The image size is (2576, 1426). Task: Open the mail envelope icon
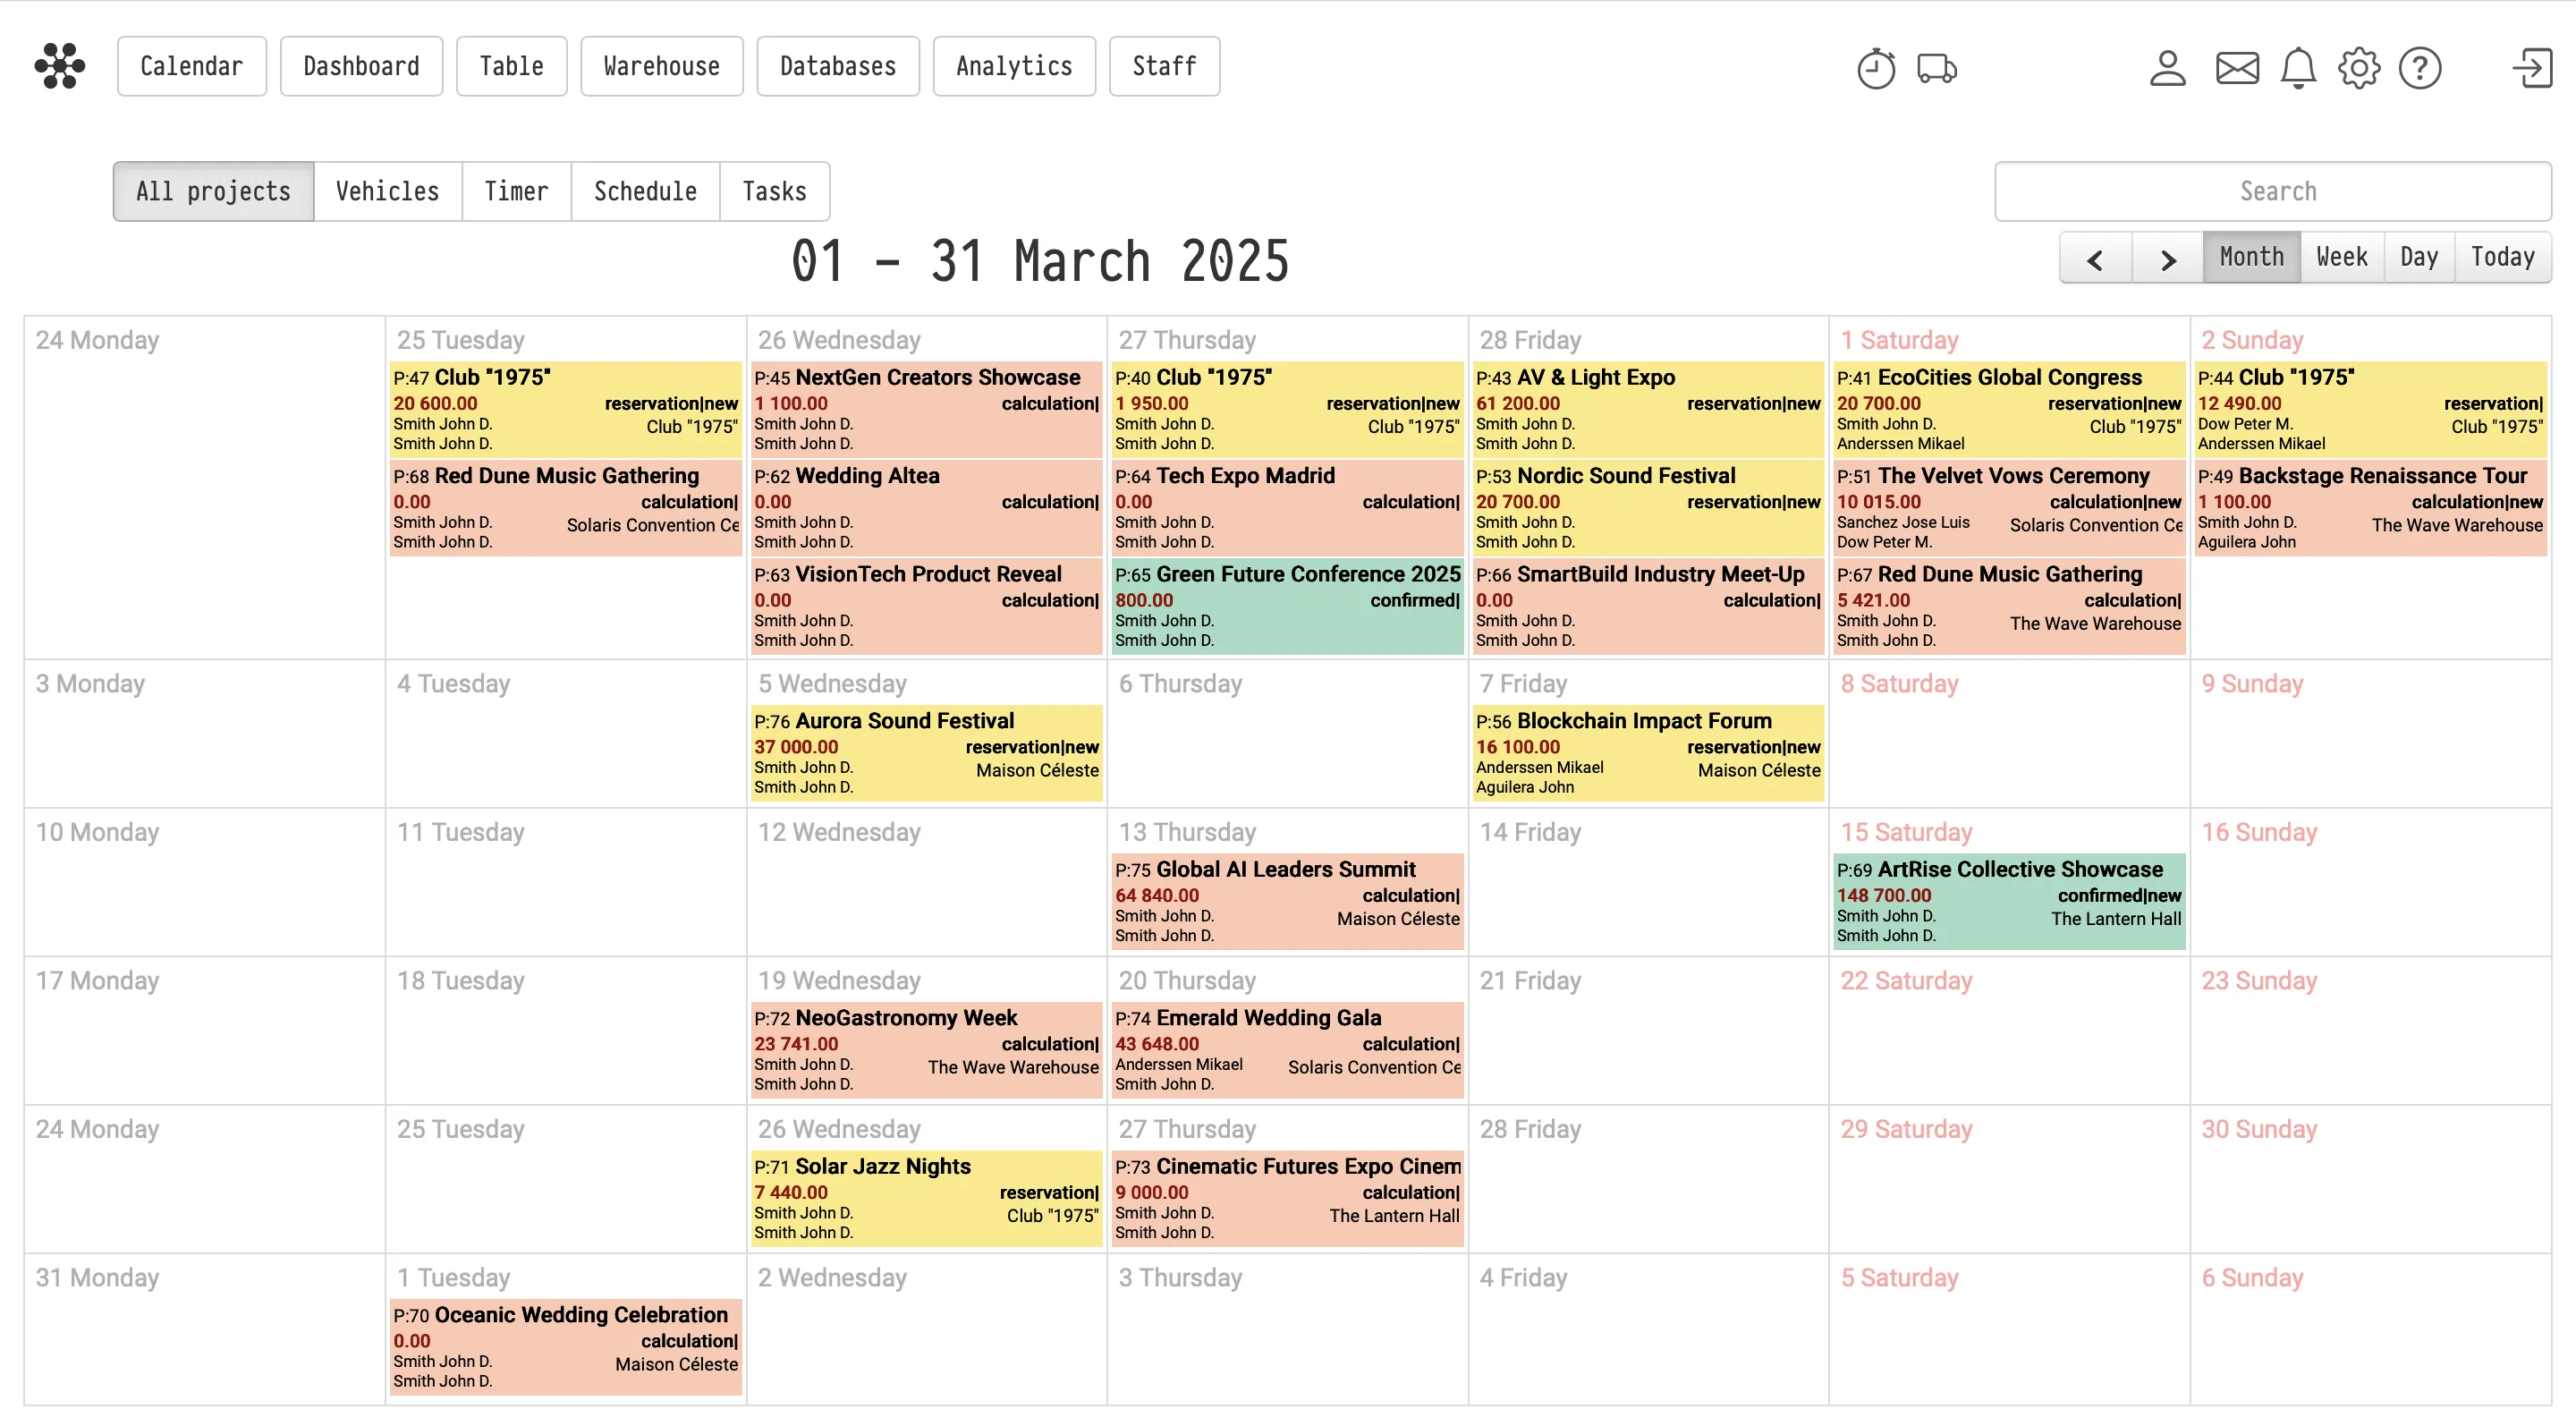click(2237, 68)
